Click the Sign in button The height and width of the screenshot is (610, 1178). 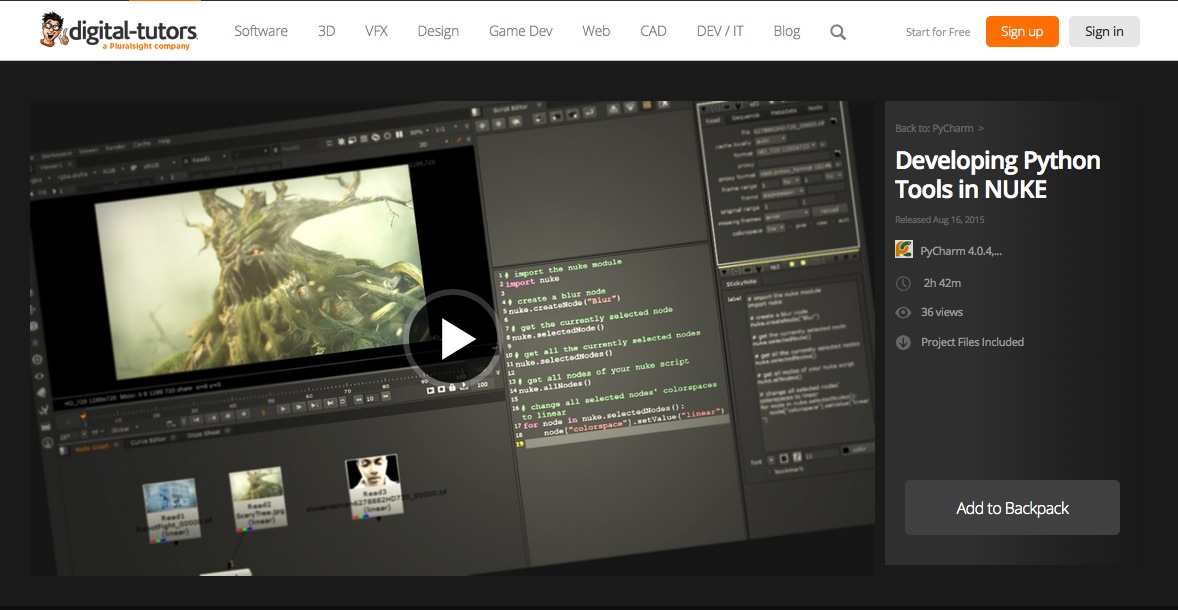pos(1104,32)
